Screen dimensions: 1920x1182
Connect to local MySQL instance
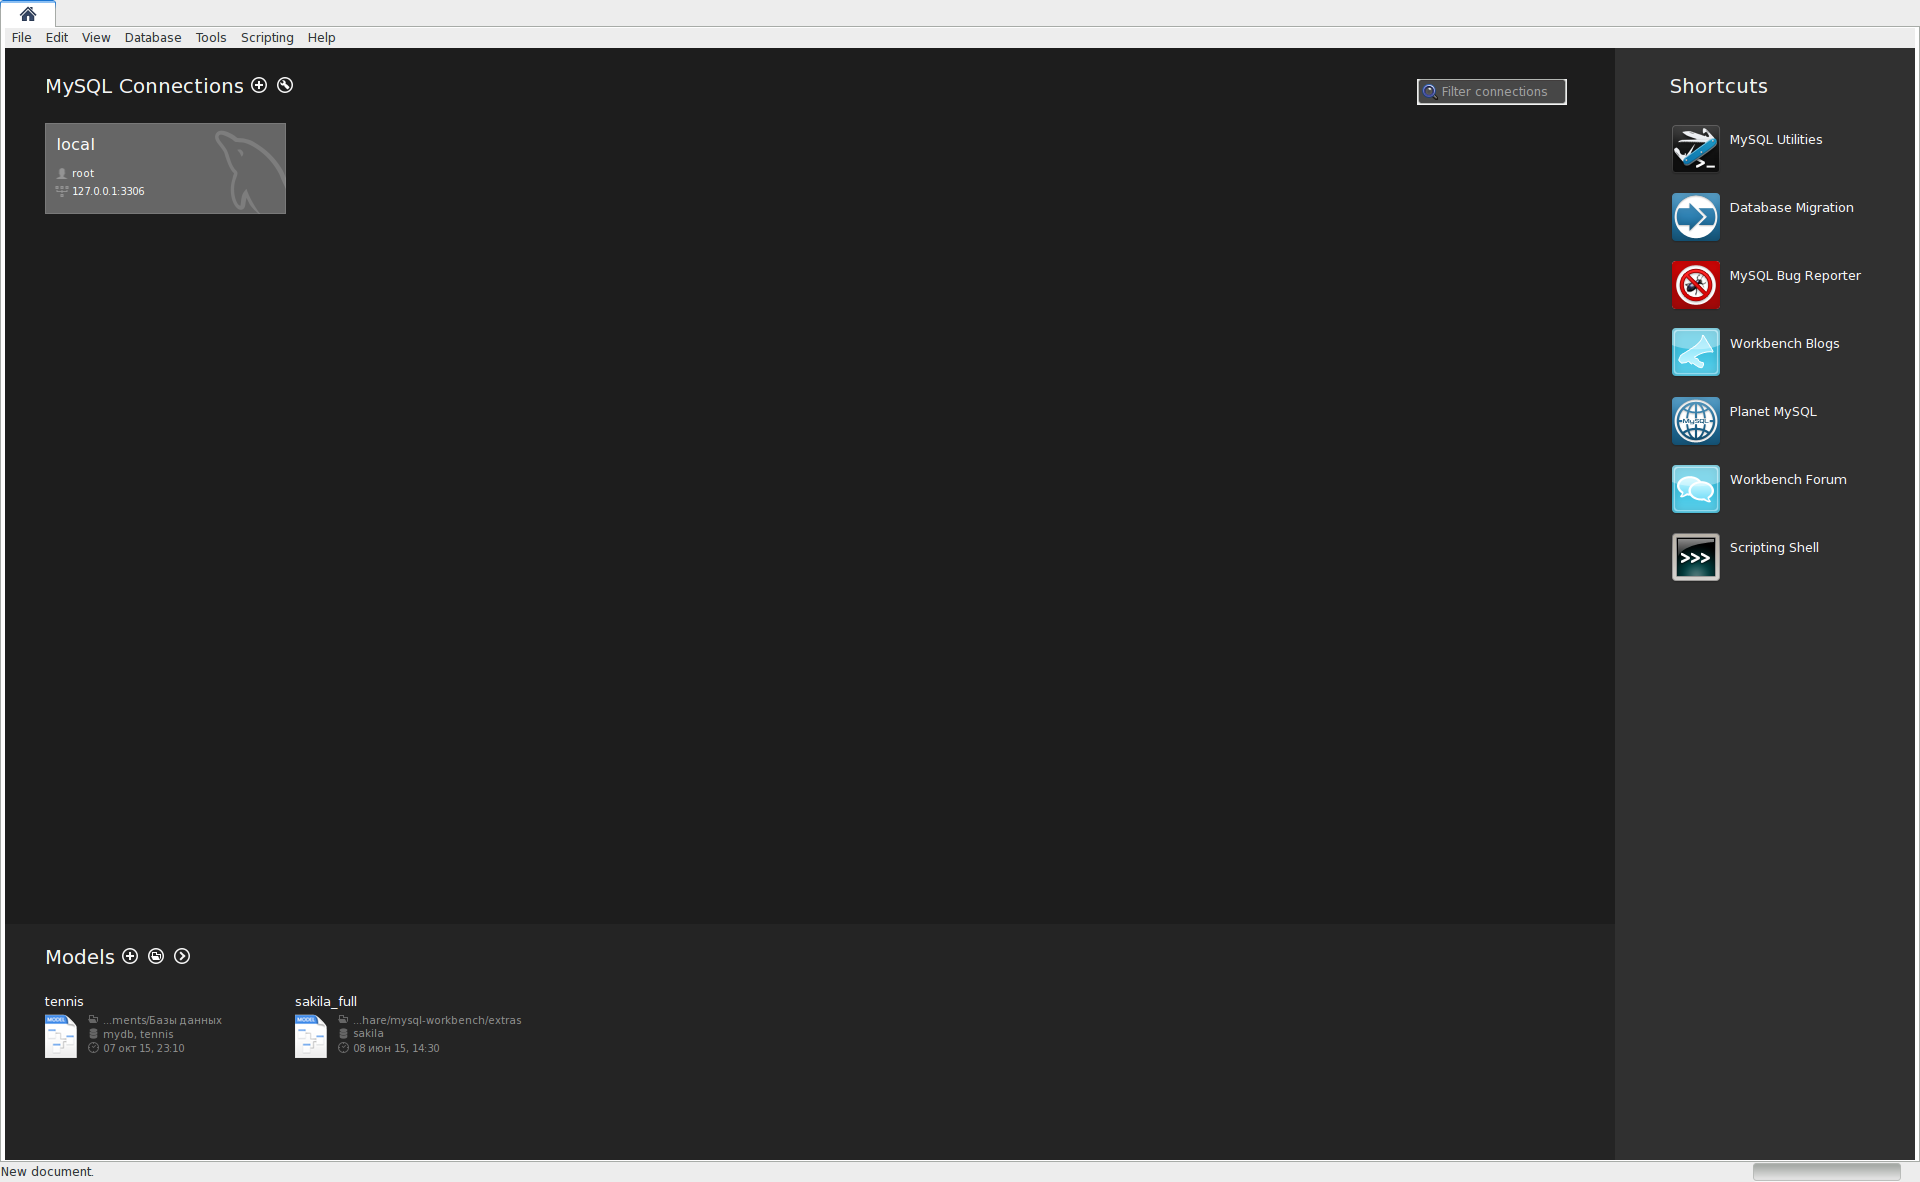(x=163, y=166)
